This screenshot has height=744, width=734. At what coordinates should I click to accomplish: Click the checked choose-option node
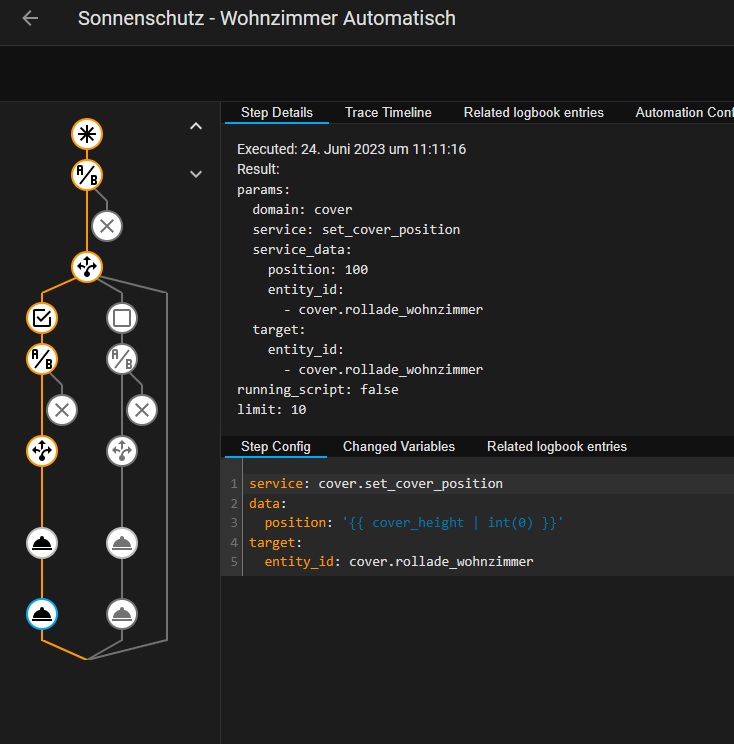coord(42,318)
